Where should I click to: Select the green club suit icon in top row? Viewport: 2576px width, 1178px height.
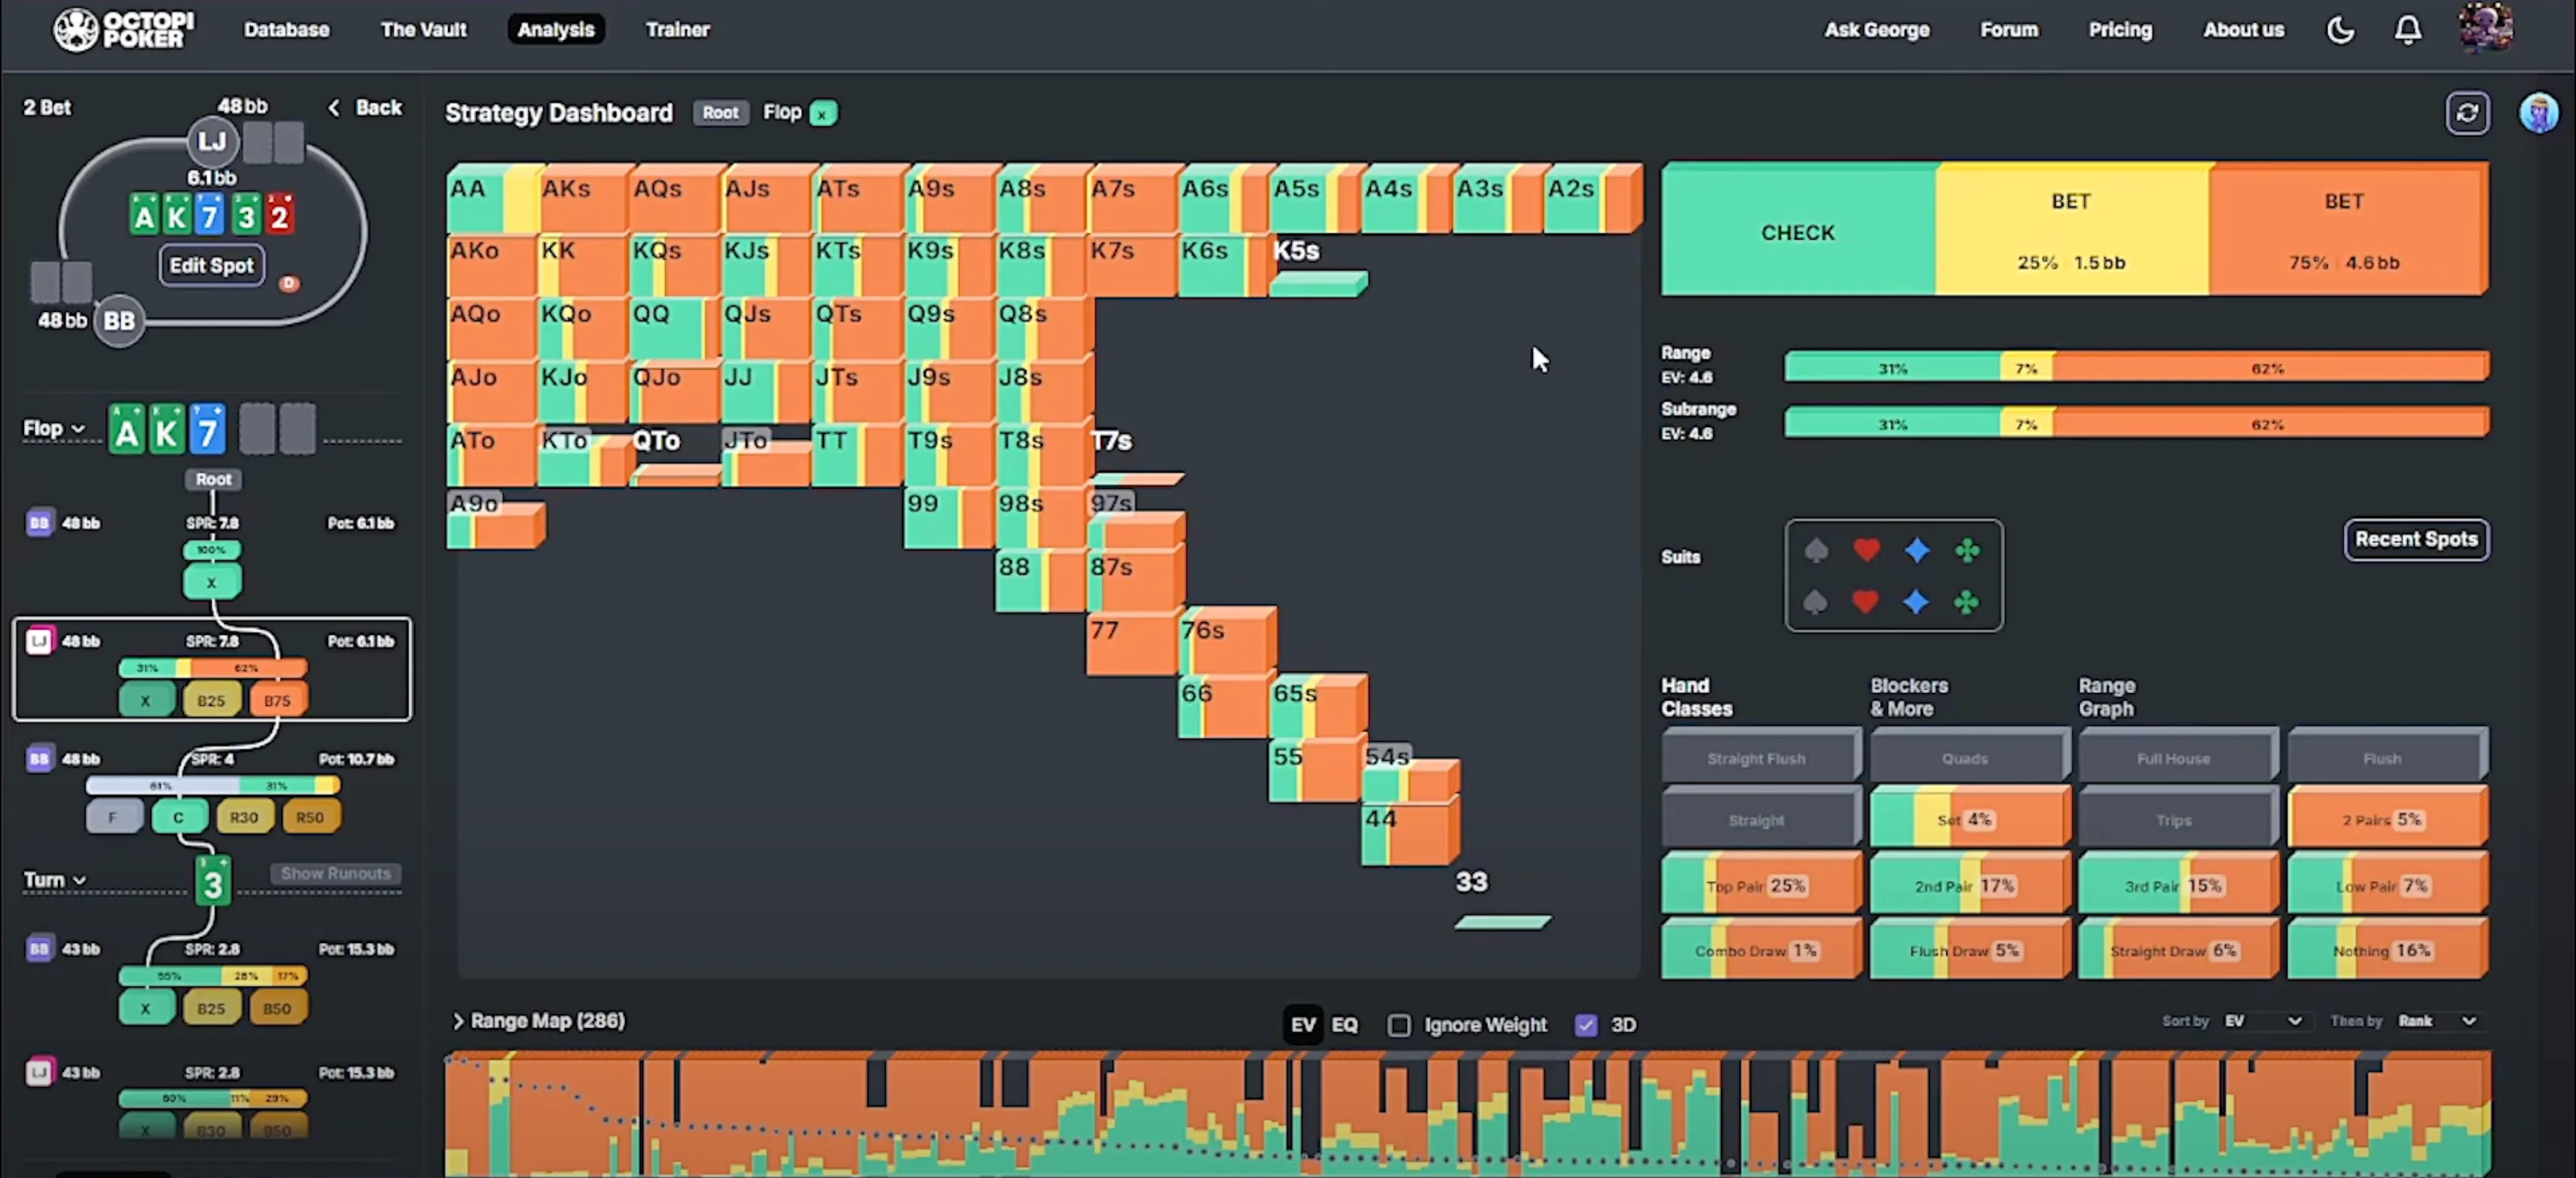[x=1967, y=550]
